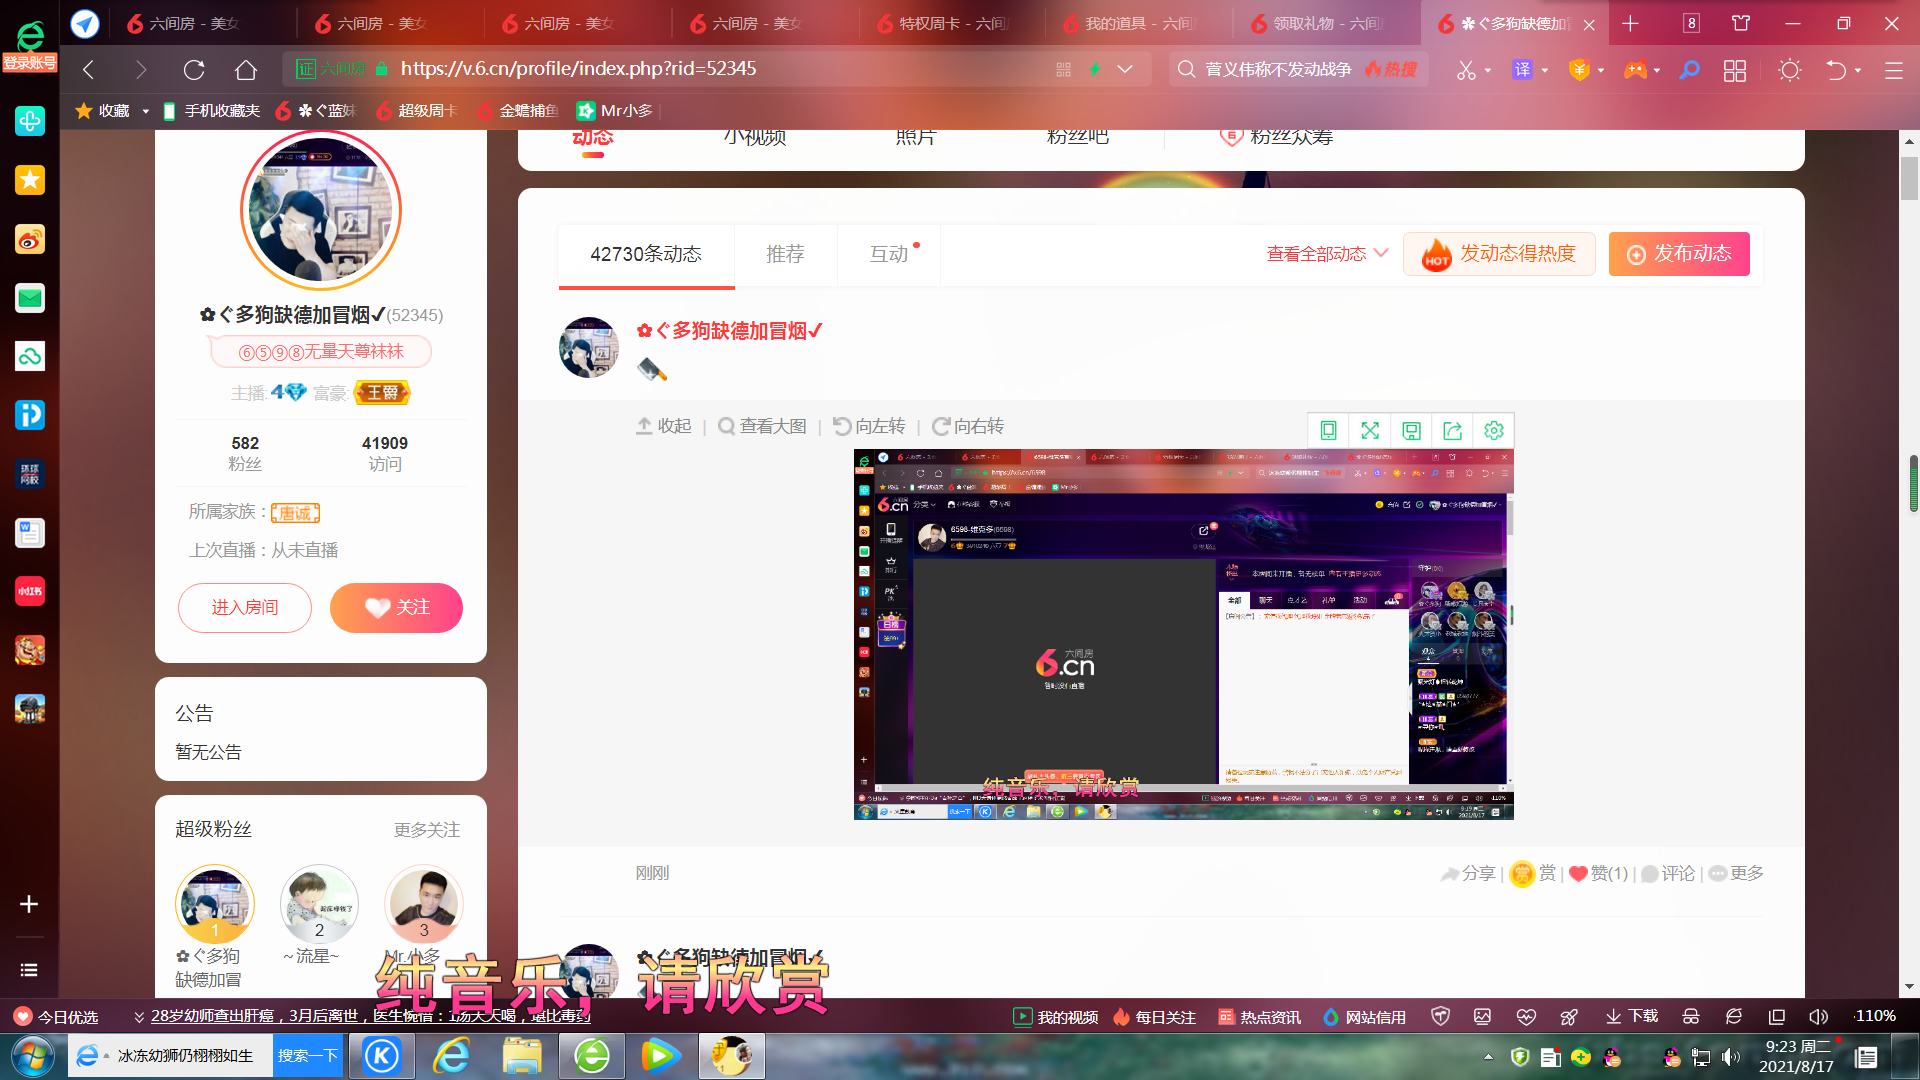Open the 更多关注 link

(x=427, y=830)
